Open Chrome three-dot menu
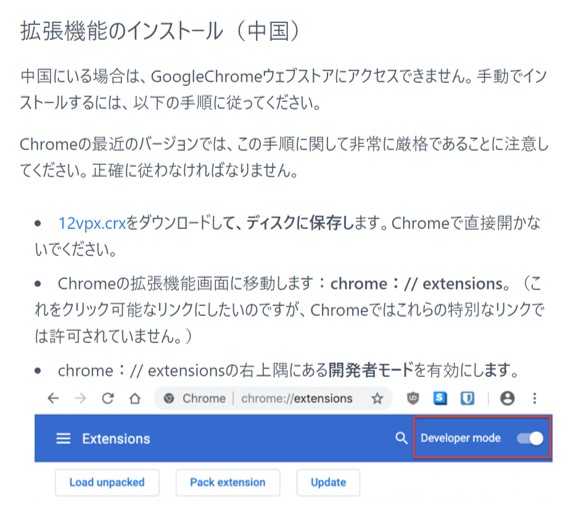The width and height of the screenshot is (568, 505). [x=535, y=398]
